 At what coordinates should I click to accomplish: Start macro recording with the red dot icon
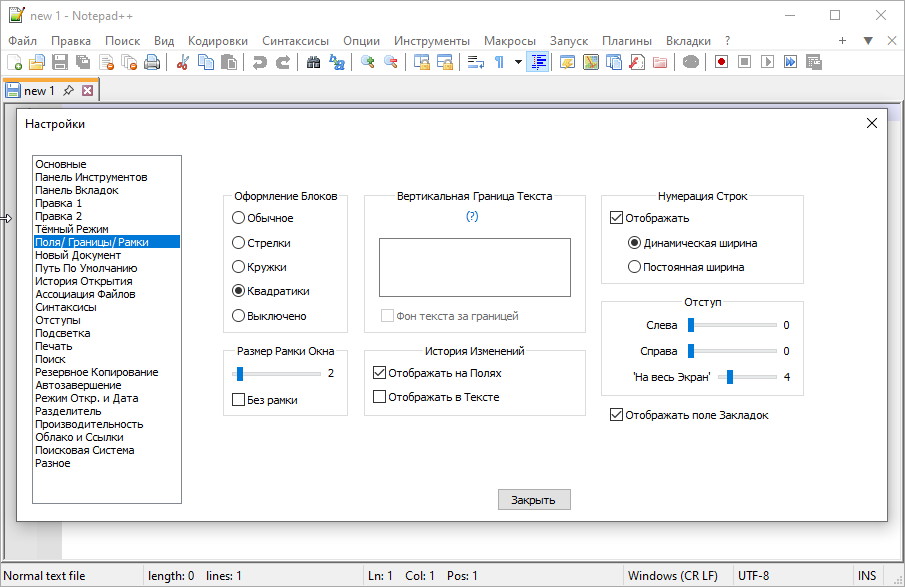721,62
